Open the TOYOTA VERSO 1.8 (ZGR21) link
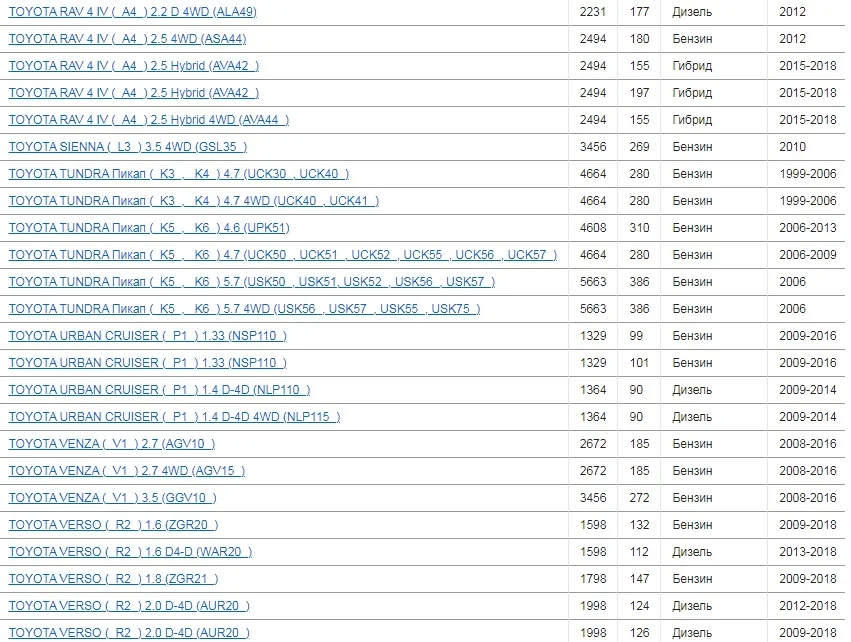 (x=113, y=580)
